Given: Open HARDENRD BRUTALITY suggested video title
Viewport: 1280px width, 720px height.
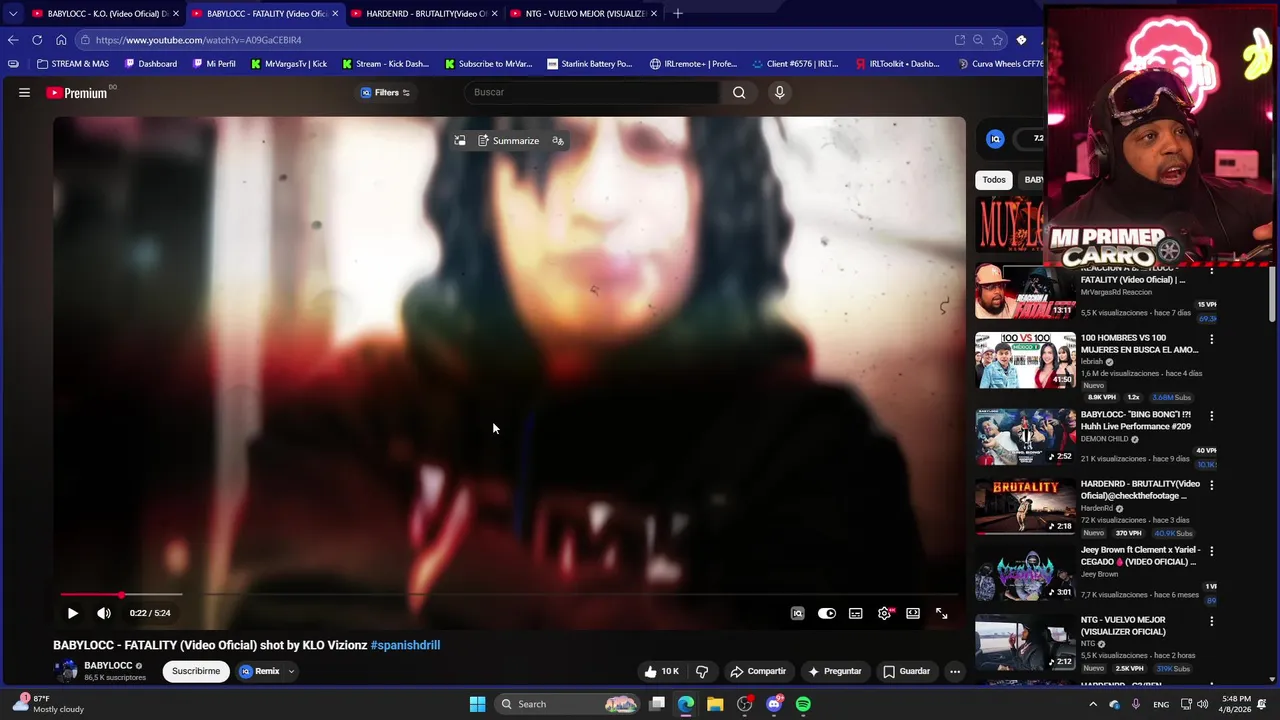Looking at the screenshot, I should pos(1140,490).
